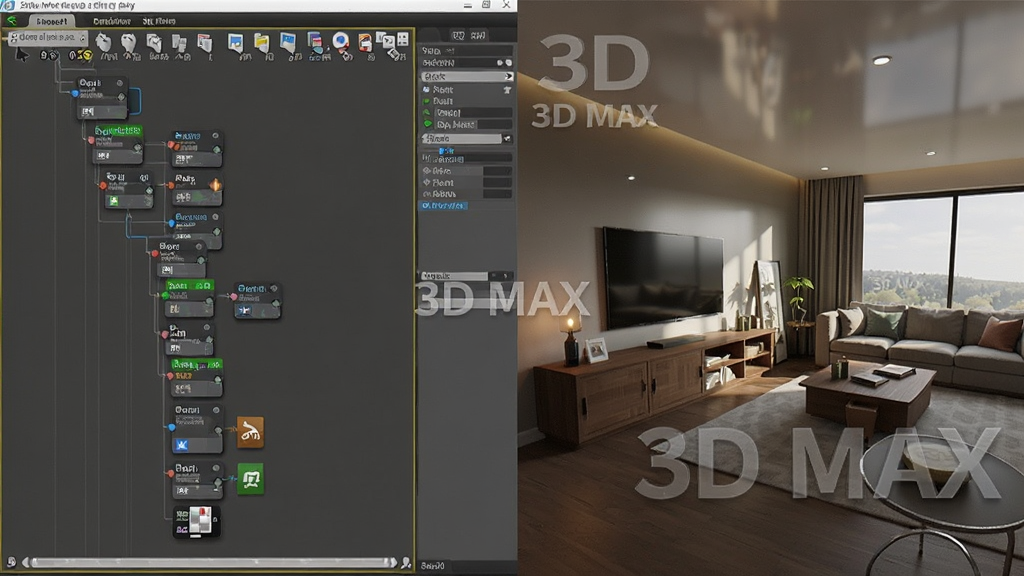Image resolution: width=1024 pixels, height=576 pixels.
Task: Click the horizontal scrollbar track at bottom
Action: [209, 562]
